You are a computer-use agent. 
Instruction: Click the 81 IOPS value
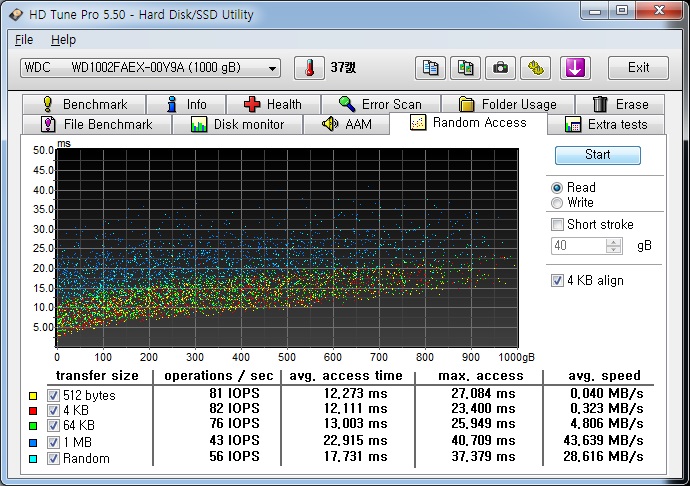coord(235,393)
